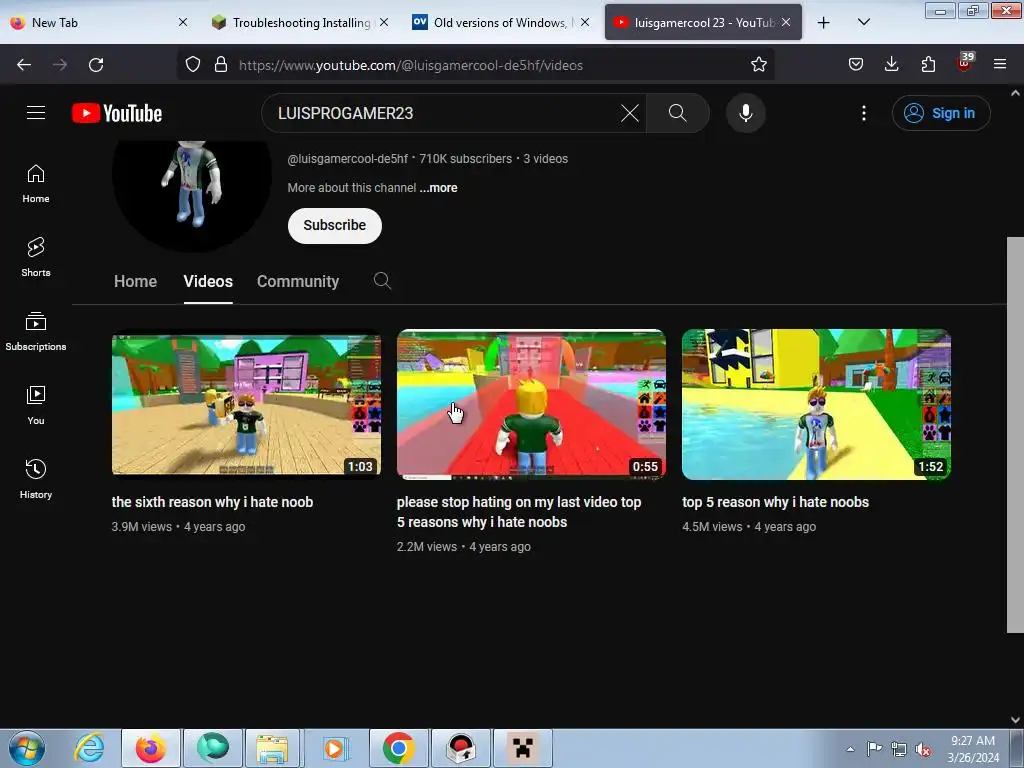Open YouTube settings three-dot menu

coord(863,113)
